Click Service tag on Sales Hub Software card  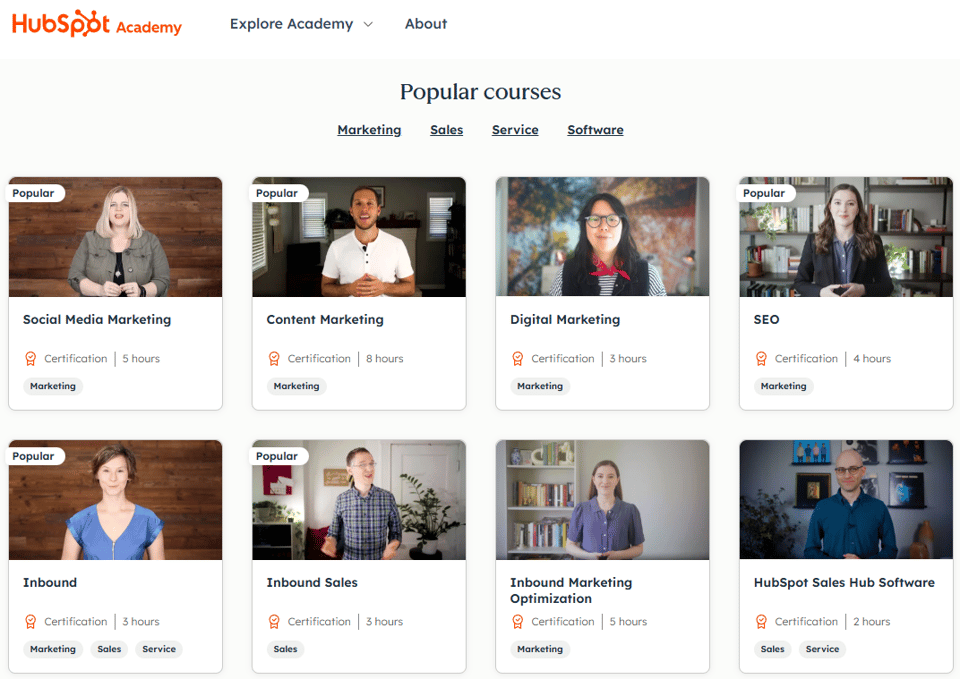point(822,649)
